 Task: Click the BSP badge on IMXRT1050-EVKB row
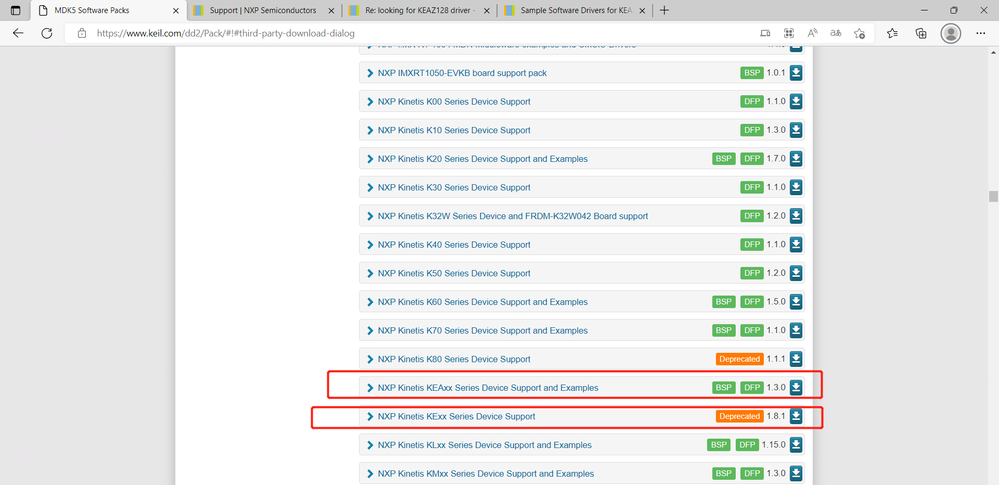[x=752, y=73]
